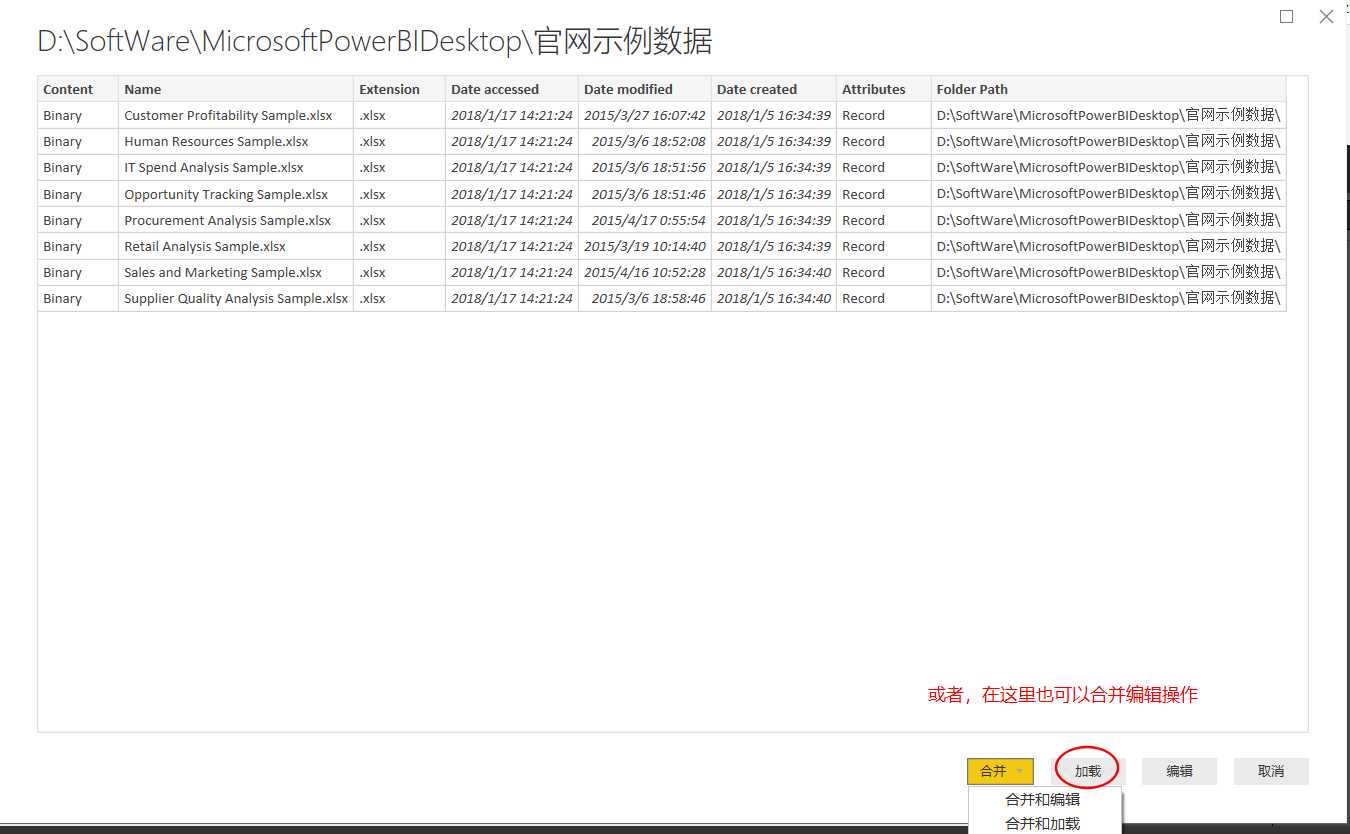Select the Folder Path column header
Image resolution: width=1350 pixels, height=834 pixels.
click(1108, 89)
